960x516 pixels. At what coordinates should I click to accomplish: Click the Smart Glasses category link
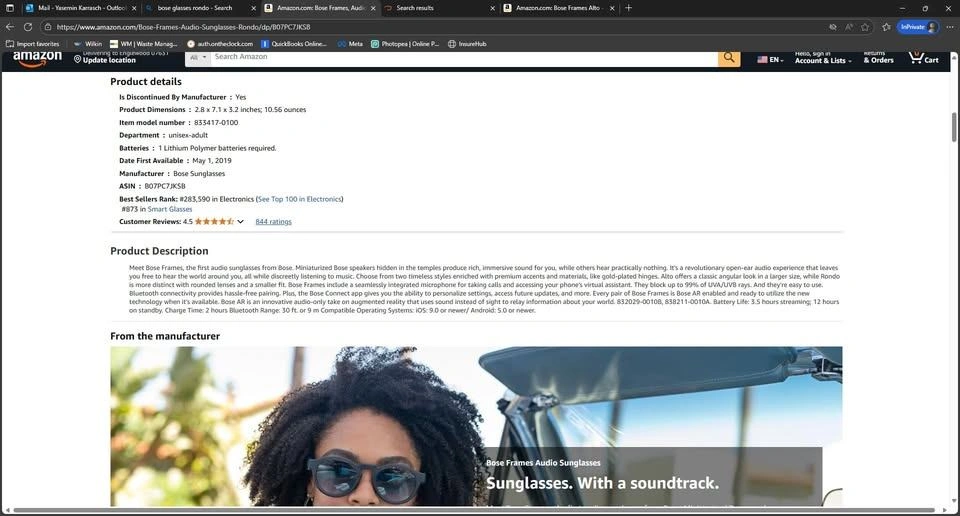[170, 209]
